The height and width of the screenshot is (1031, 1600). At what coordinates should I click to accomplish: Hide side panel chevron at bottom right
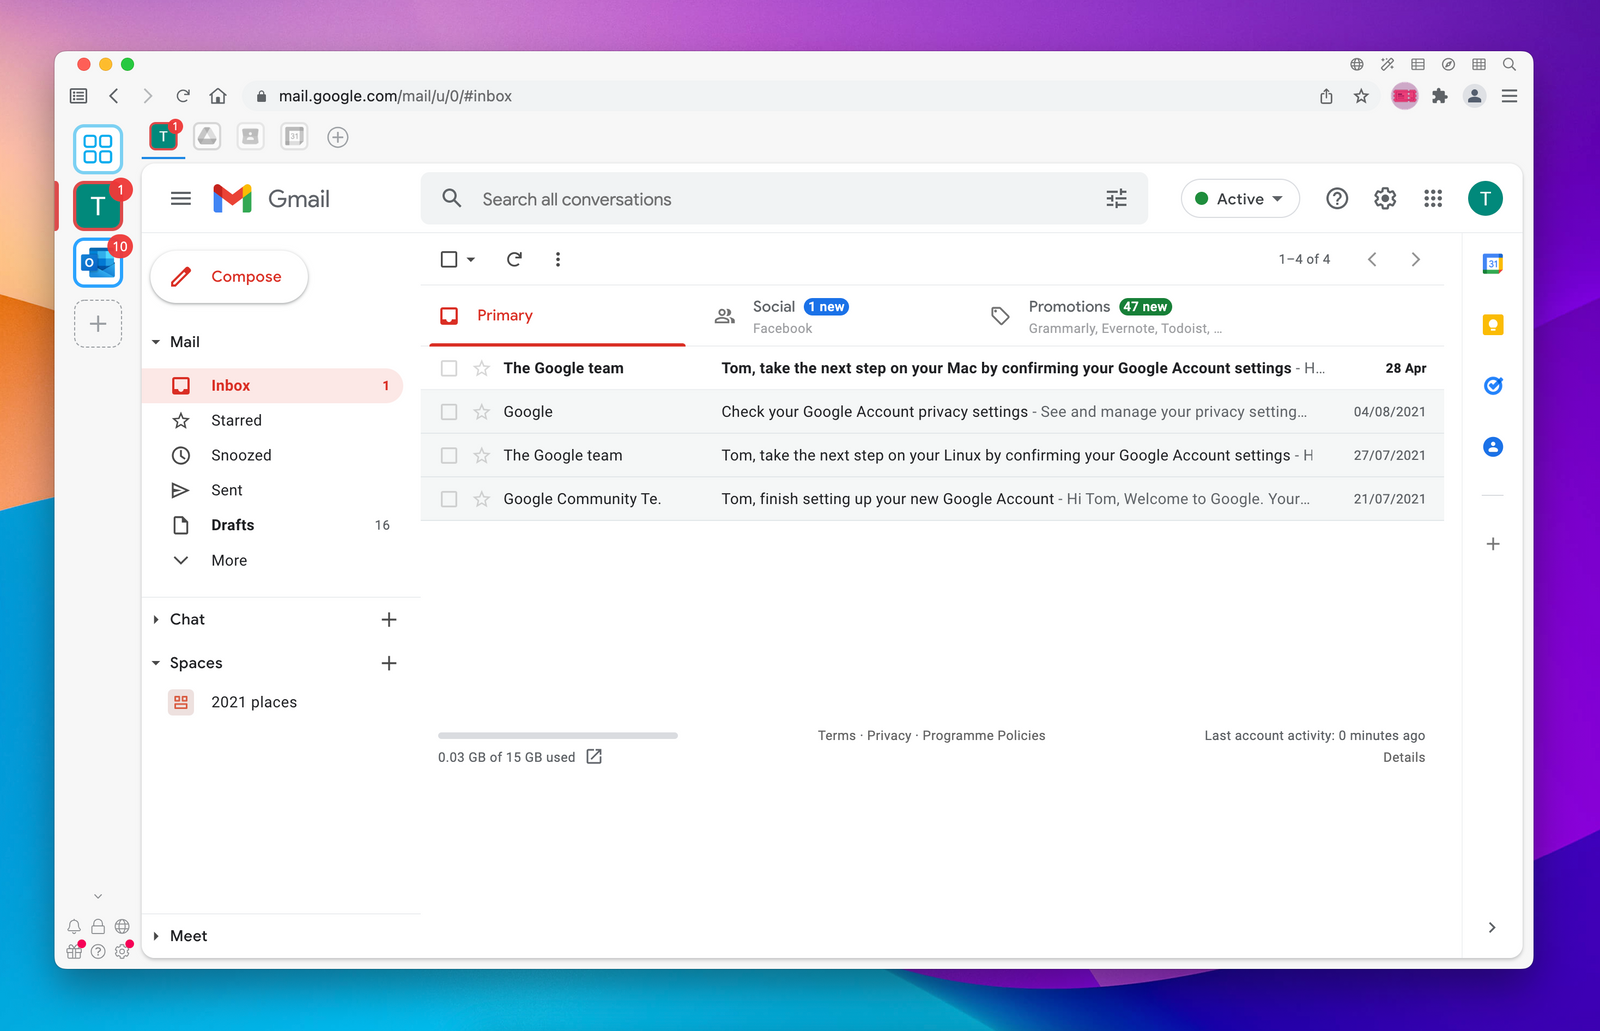pyautogui.click(x=1492, y=928)
